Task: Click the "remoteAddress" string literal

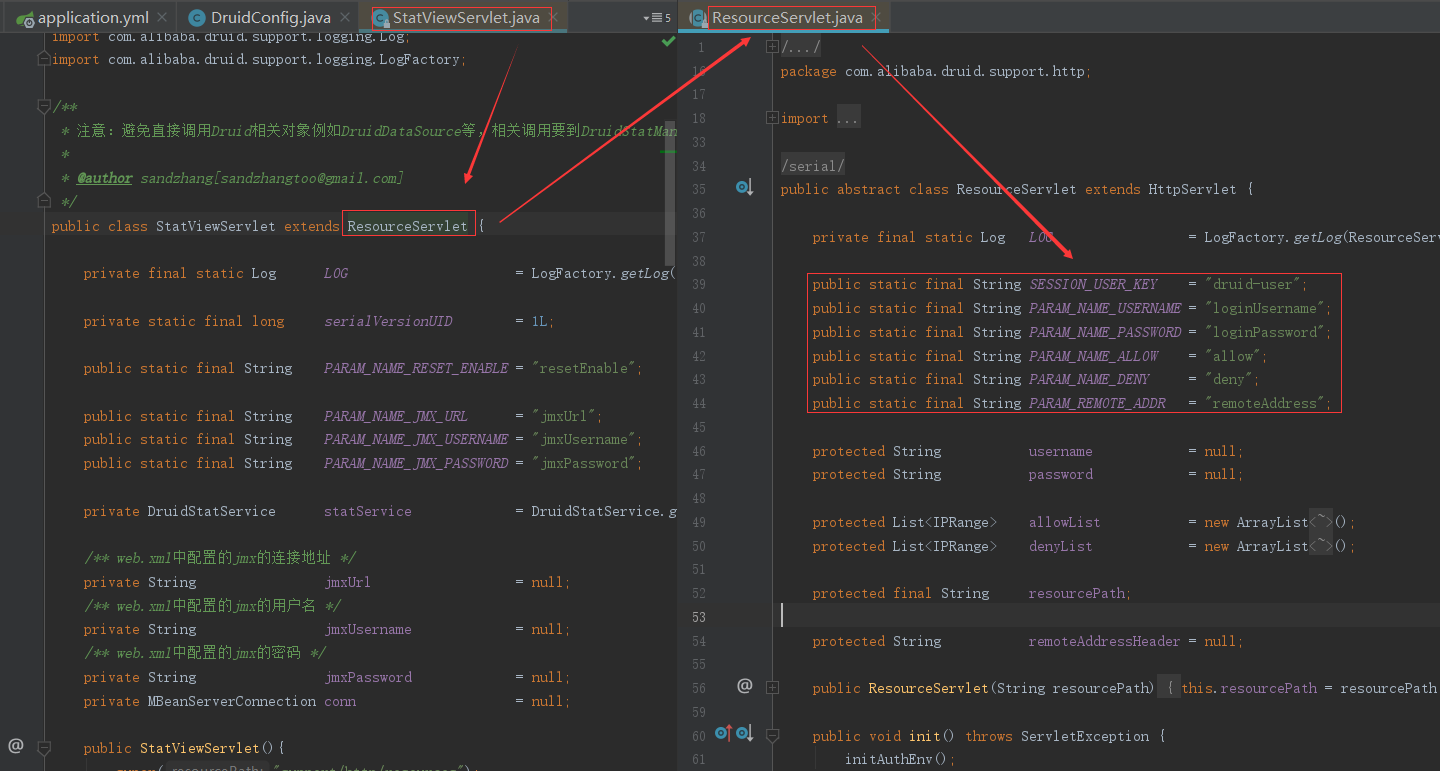Action: [1264, 403]
